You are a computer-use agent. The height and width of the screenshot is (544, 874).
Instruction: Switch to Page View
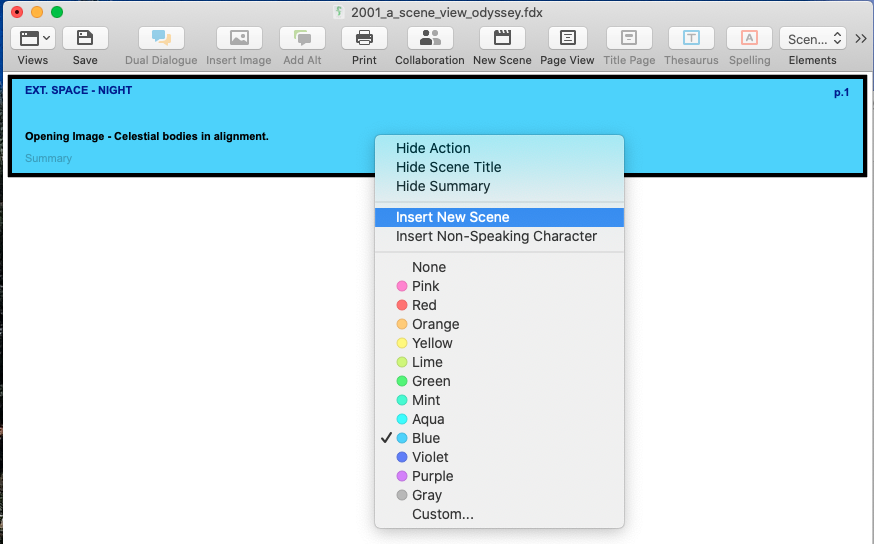(x=567, y=39)
